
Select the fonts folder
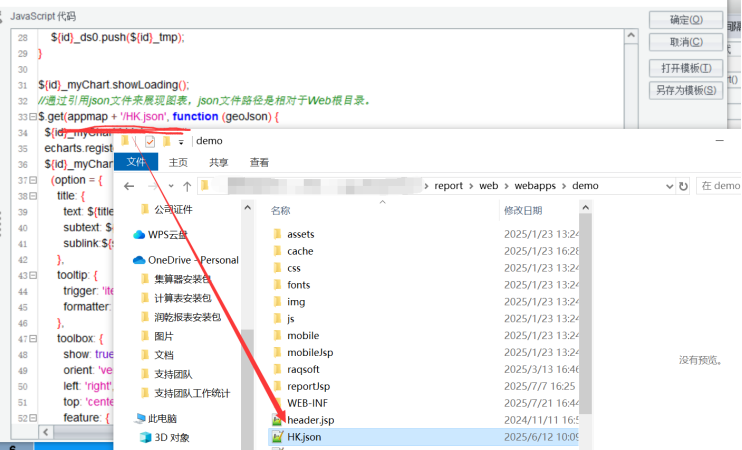[298, 285]
